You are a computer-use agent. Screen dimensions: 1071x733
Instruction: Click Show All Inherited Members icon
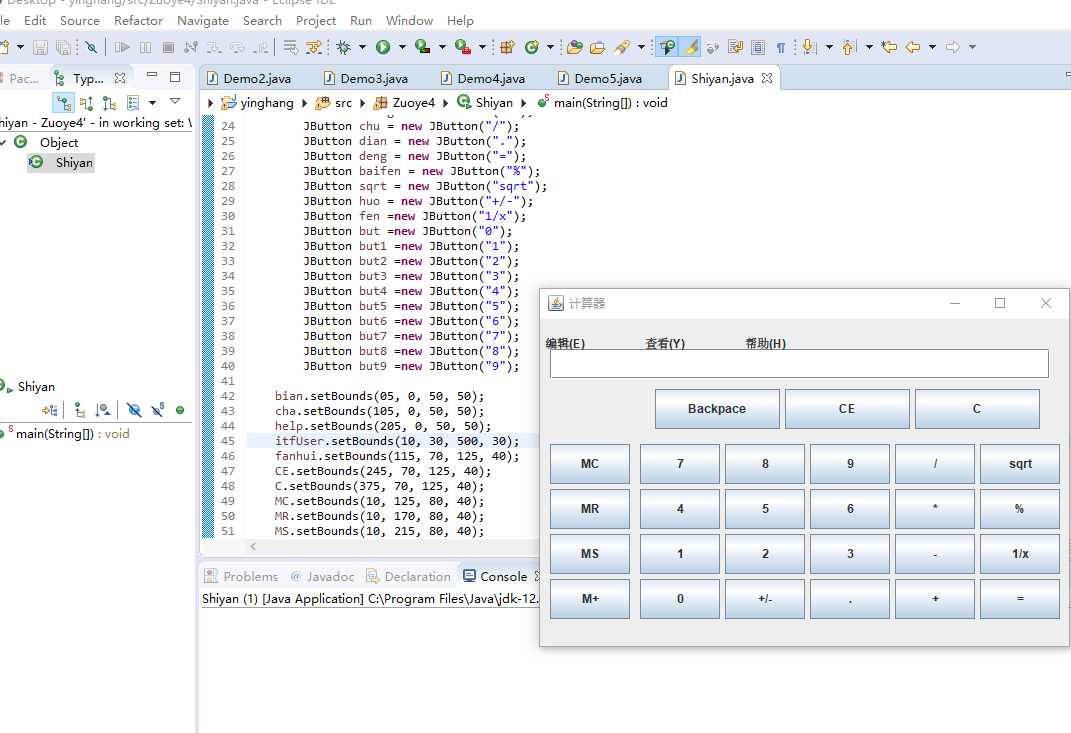80,411
